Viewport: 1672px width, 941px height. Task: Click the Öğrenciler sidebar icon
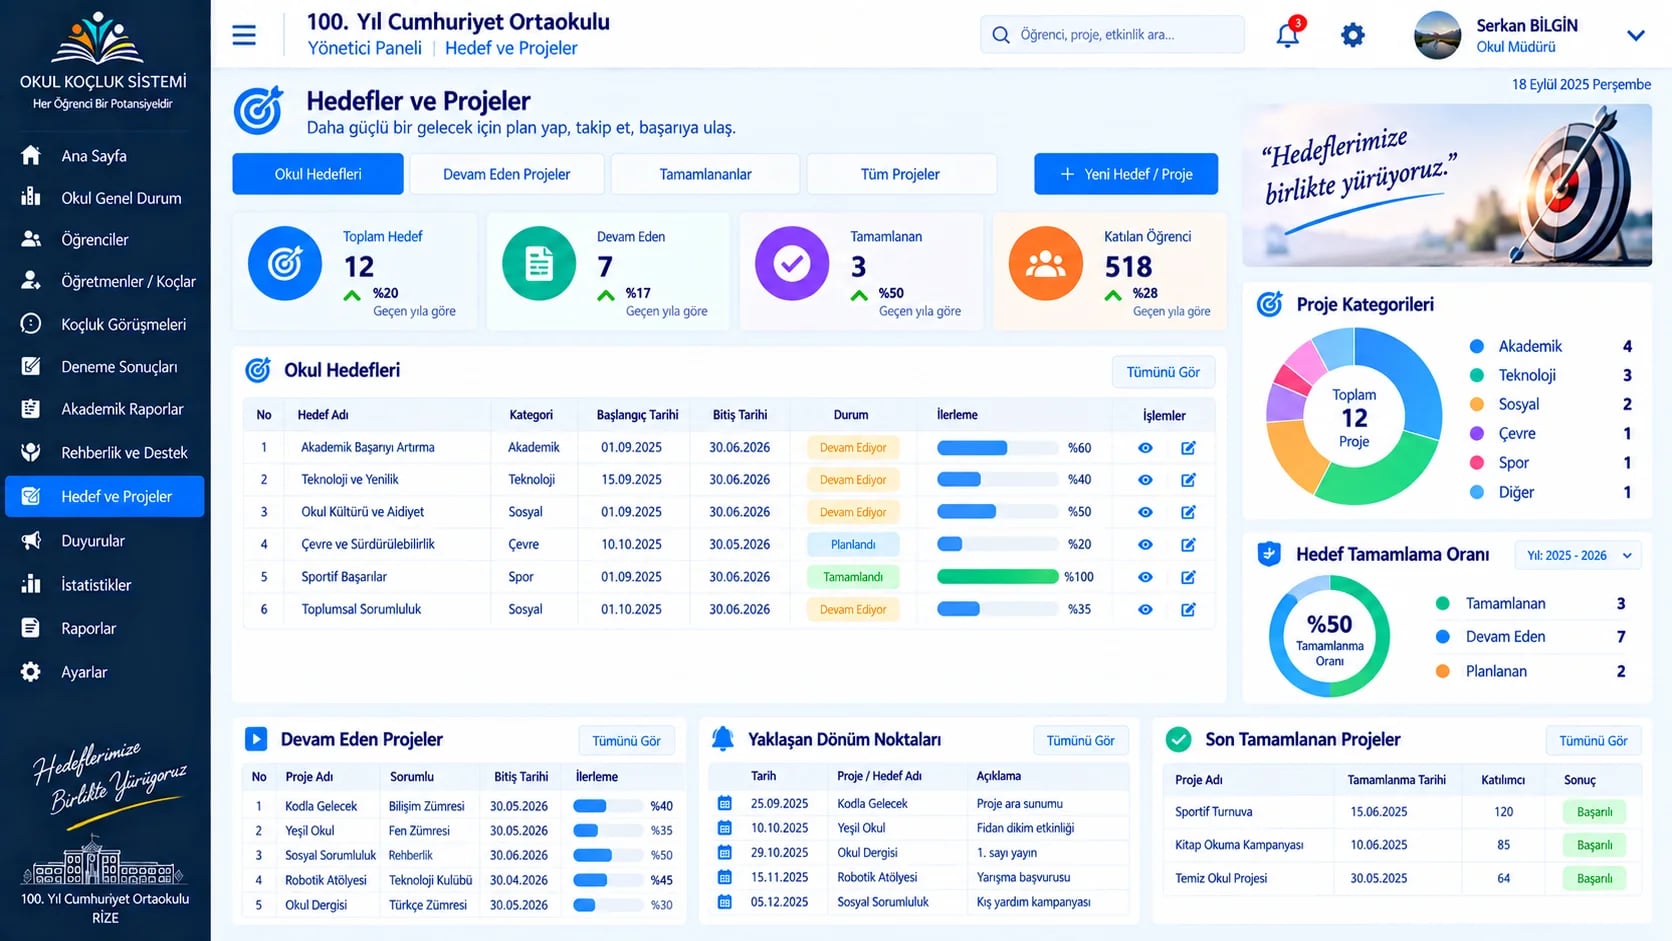click(x=31, y=239)
